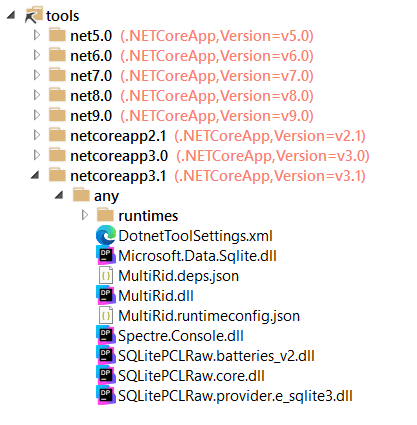
Task: Expand the net6.0 folder arrow
Action: [x=37, y=55]
